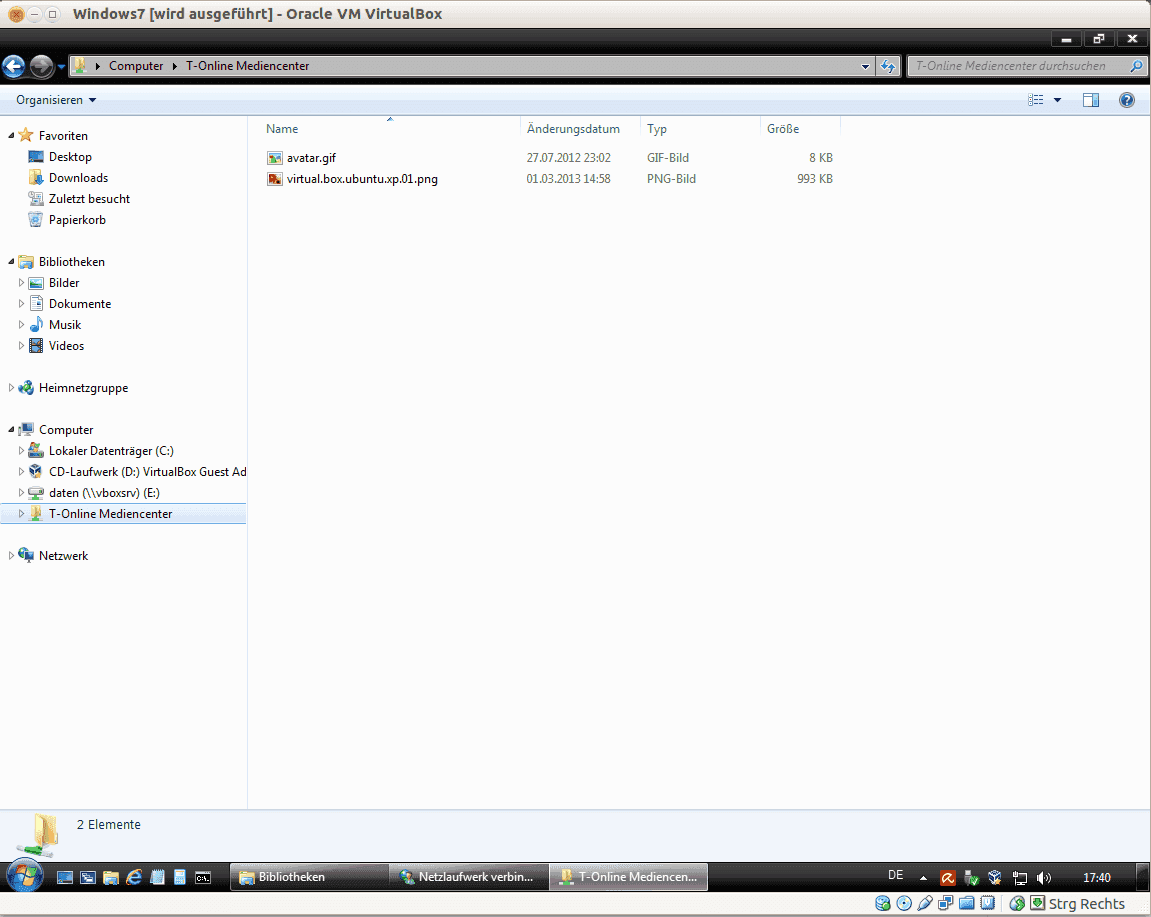Expand the Bilder library

tap(21, 283)
